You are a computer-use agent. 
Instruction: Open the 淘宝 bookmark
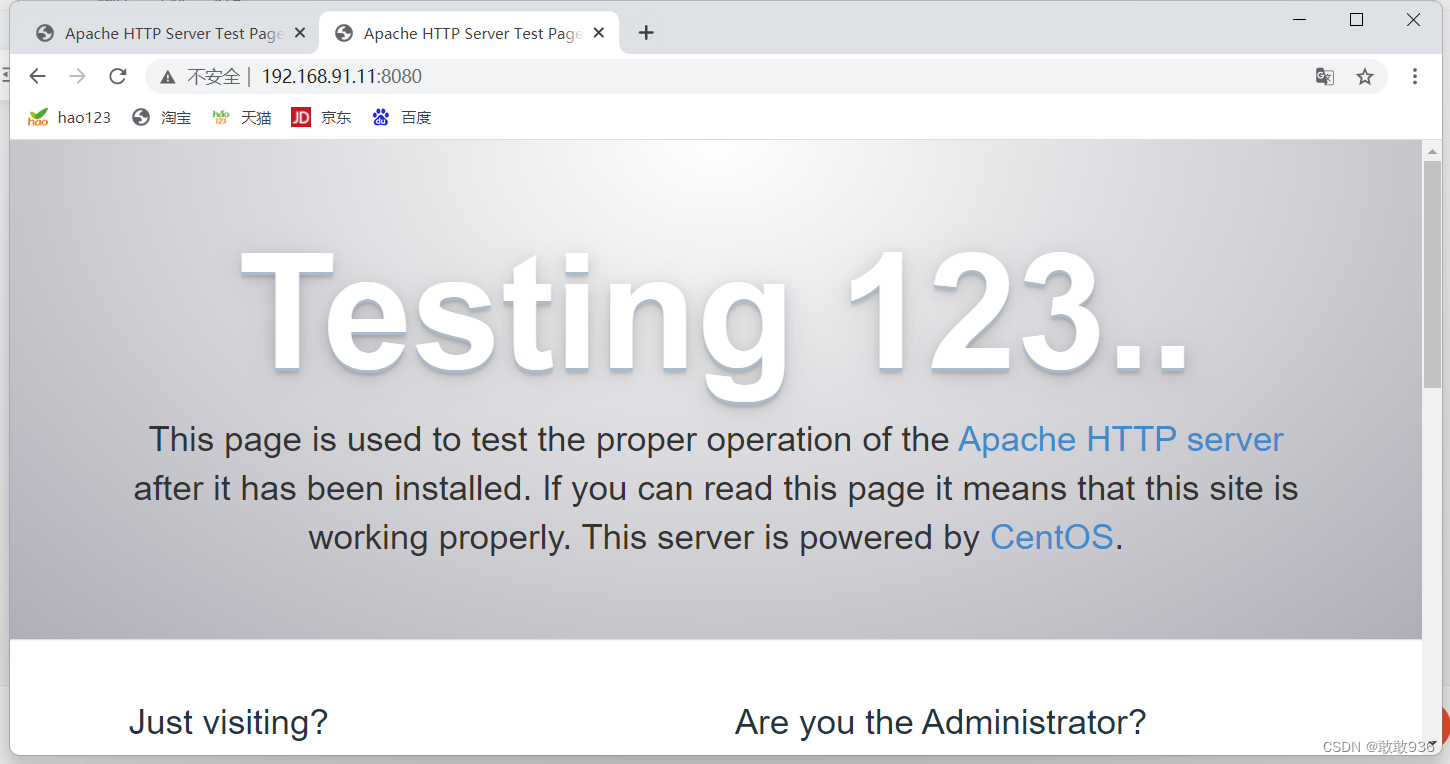[x=162, y=117]
